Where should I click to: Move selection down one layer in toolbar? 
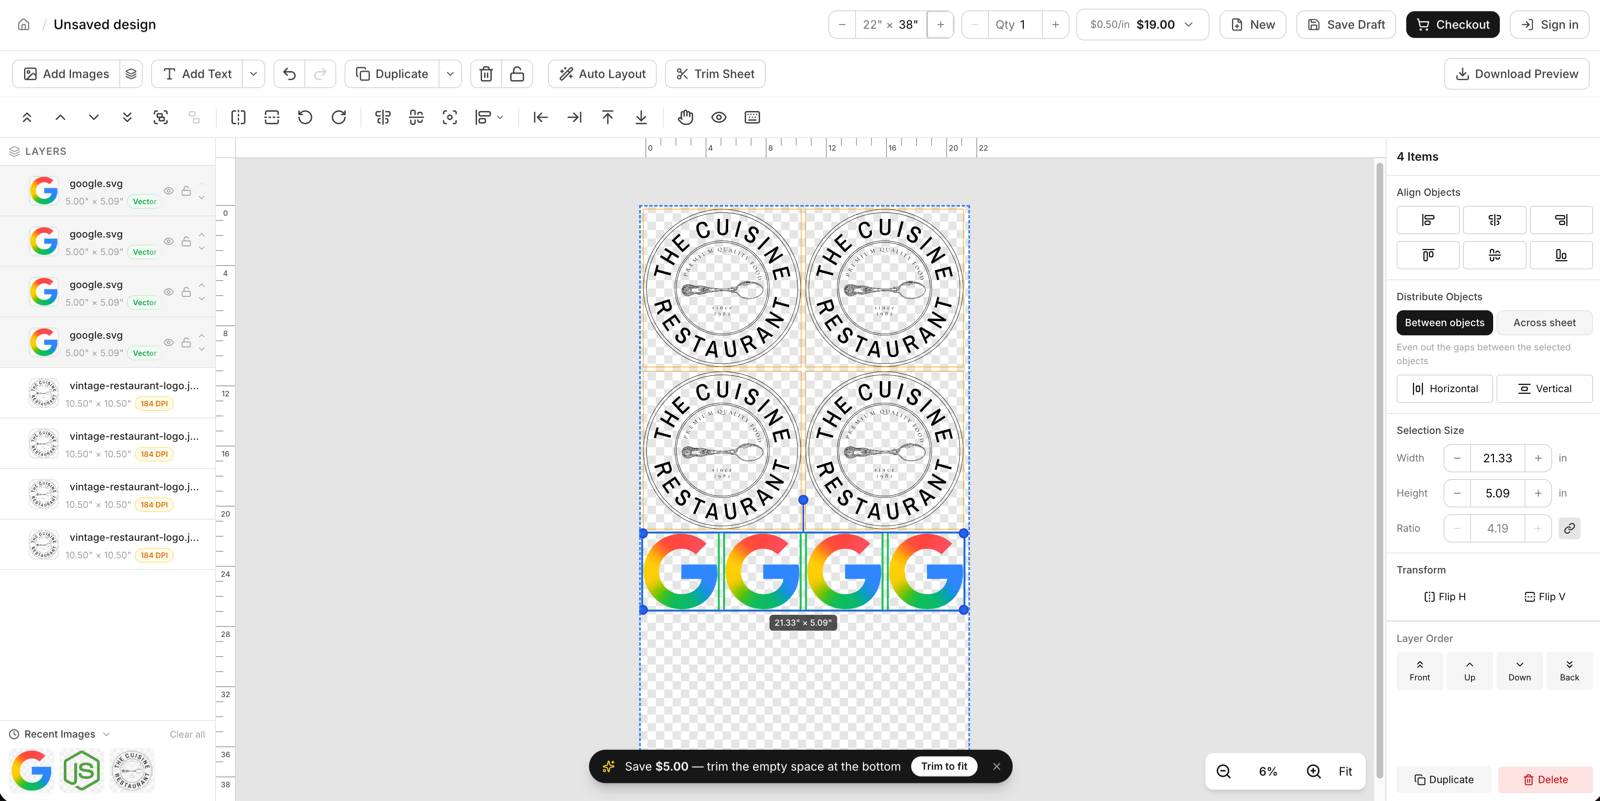pos(94,118)
